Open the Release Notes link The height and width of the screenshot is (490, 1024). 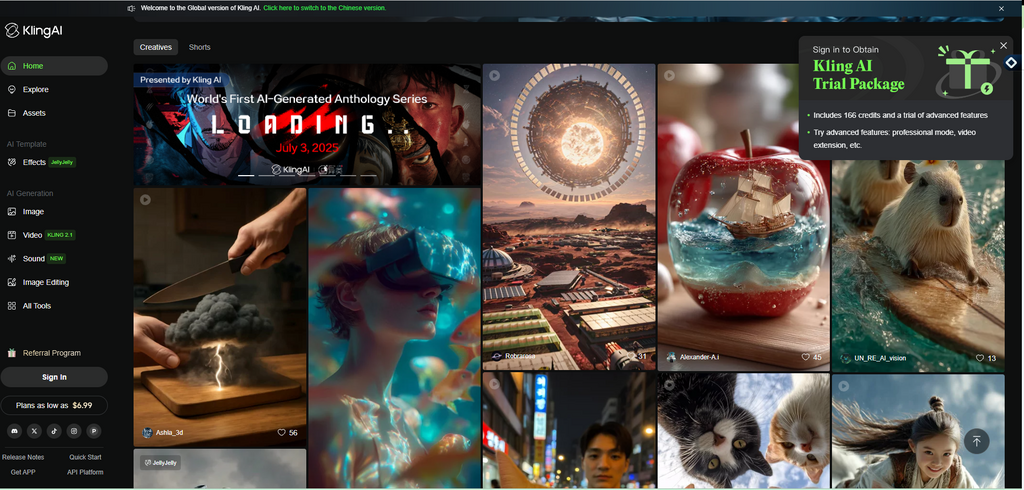[23, 457]
